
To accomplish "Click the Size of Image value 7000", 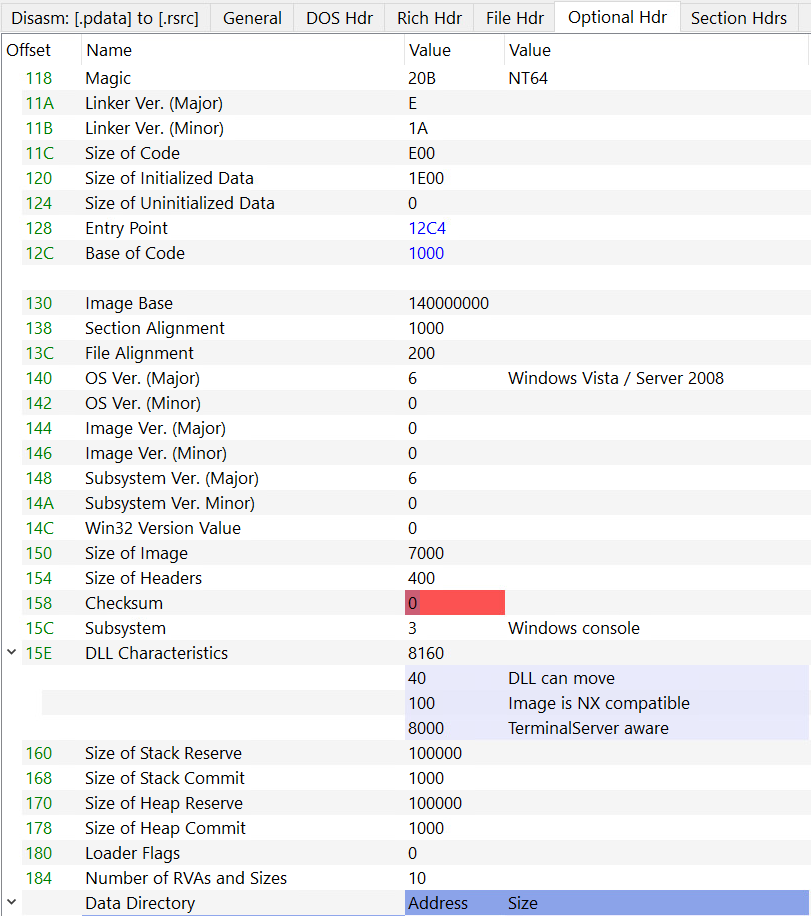I will pyautogui.click(x=426, y=553).
